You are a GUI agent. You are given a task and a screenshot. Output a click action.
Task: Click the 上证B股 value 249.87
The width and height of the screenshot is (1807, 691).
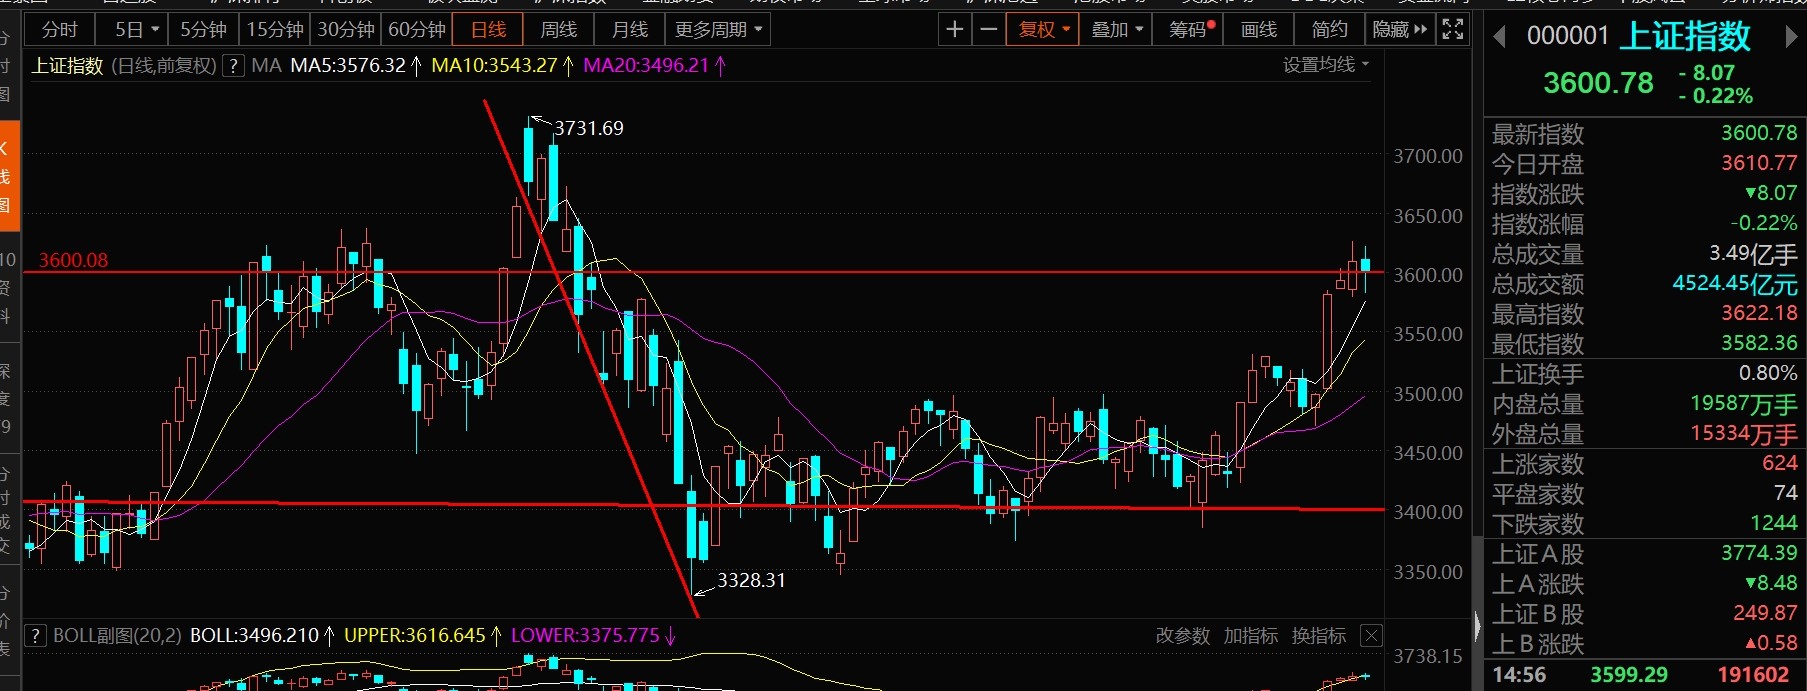(1765, 613)
